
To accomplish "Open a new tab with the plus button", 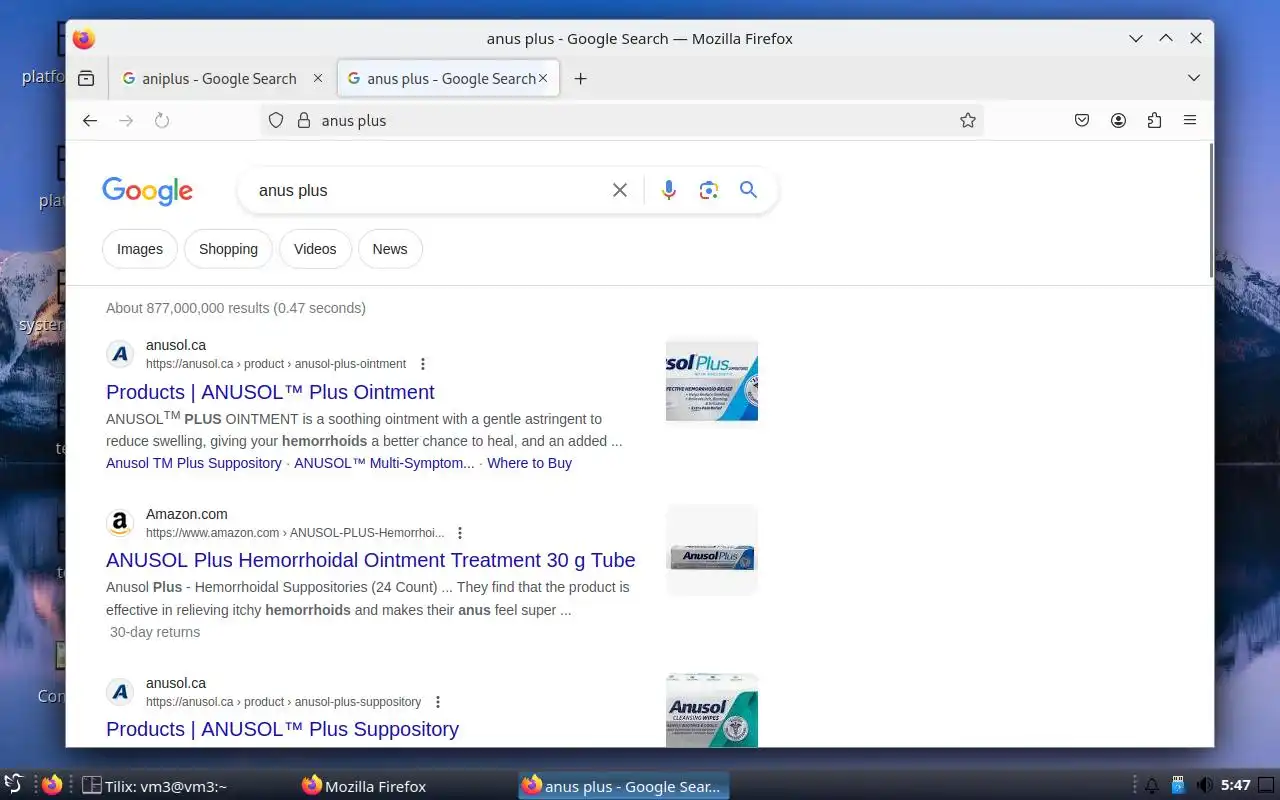I will coord(580,78).
